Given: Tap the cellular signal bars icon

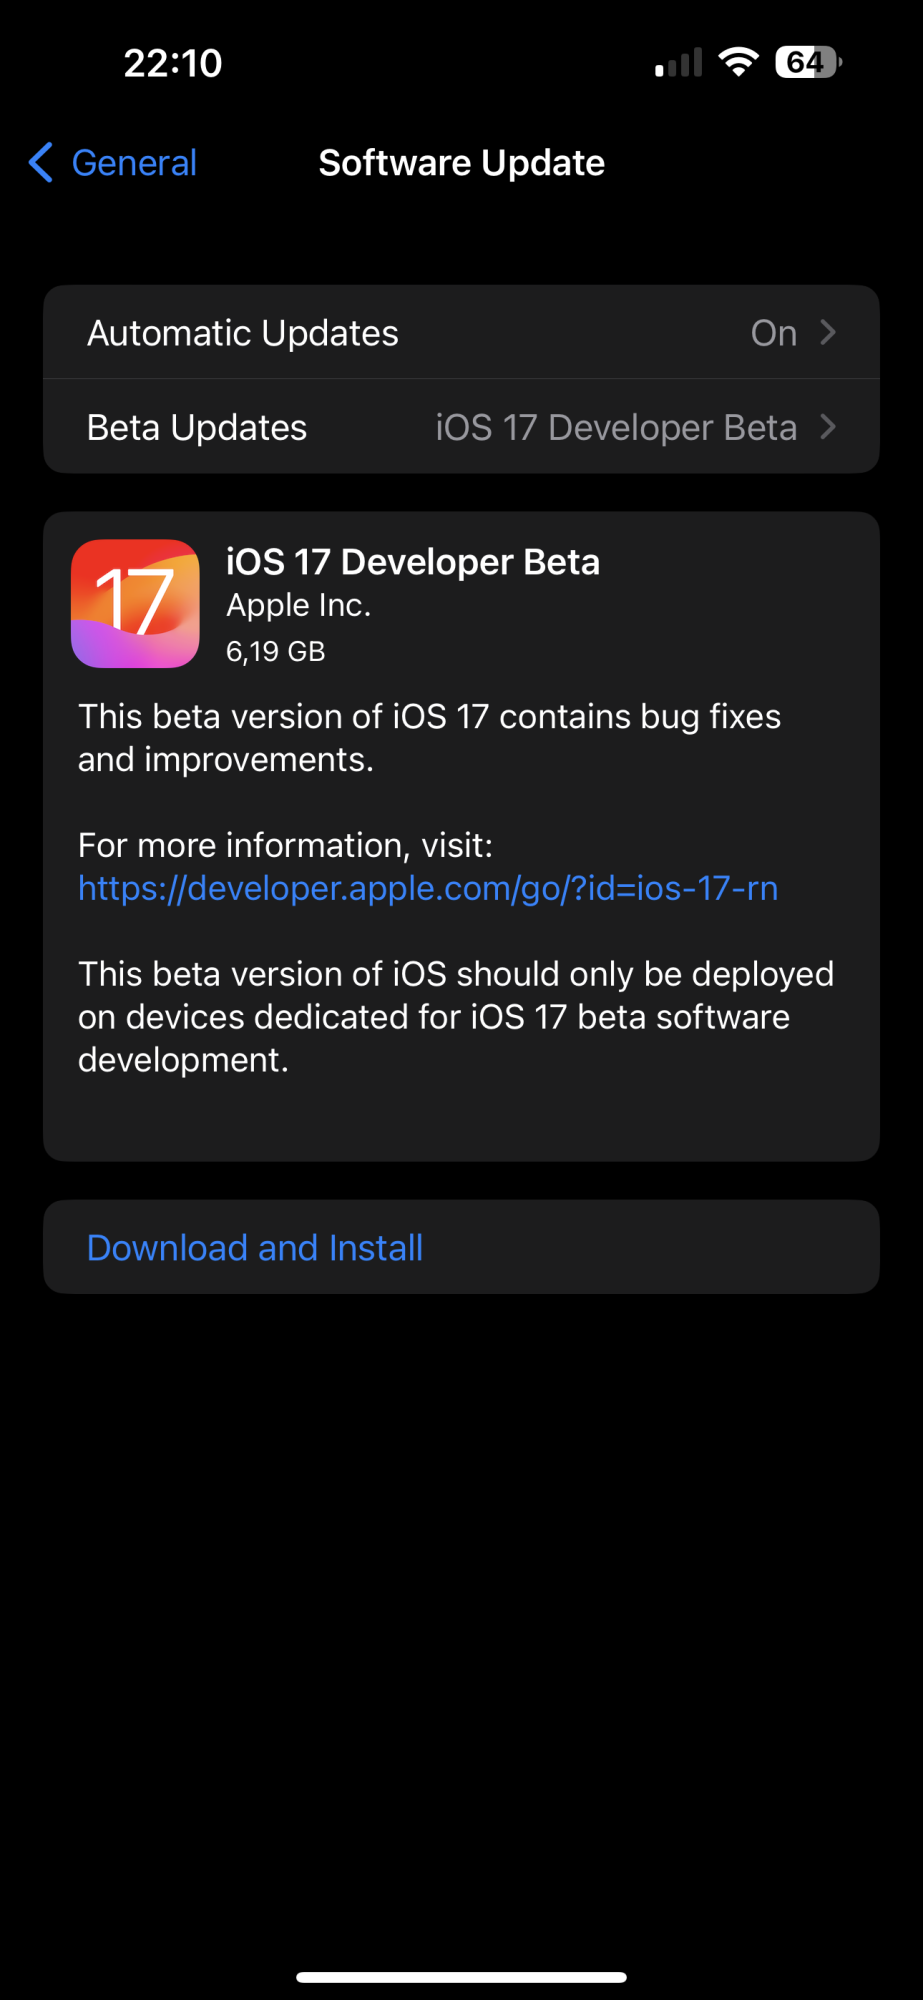Looking at the screenshot, I should coord(678,63).
